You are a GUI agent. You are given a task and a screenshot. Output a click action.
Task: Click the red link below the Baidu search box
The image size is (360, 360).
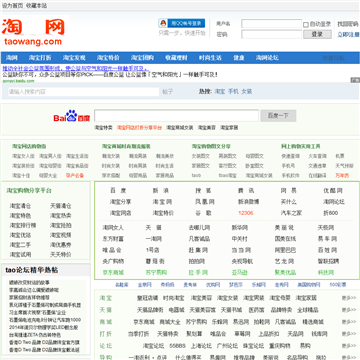coord(139,128)
